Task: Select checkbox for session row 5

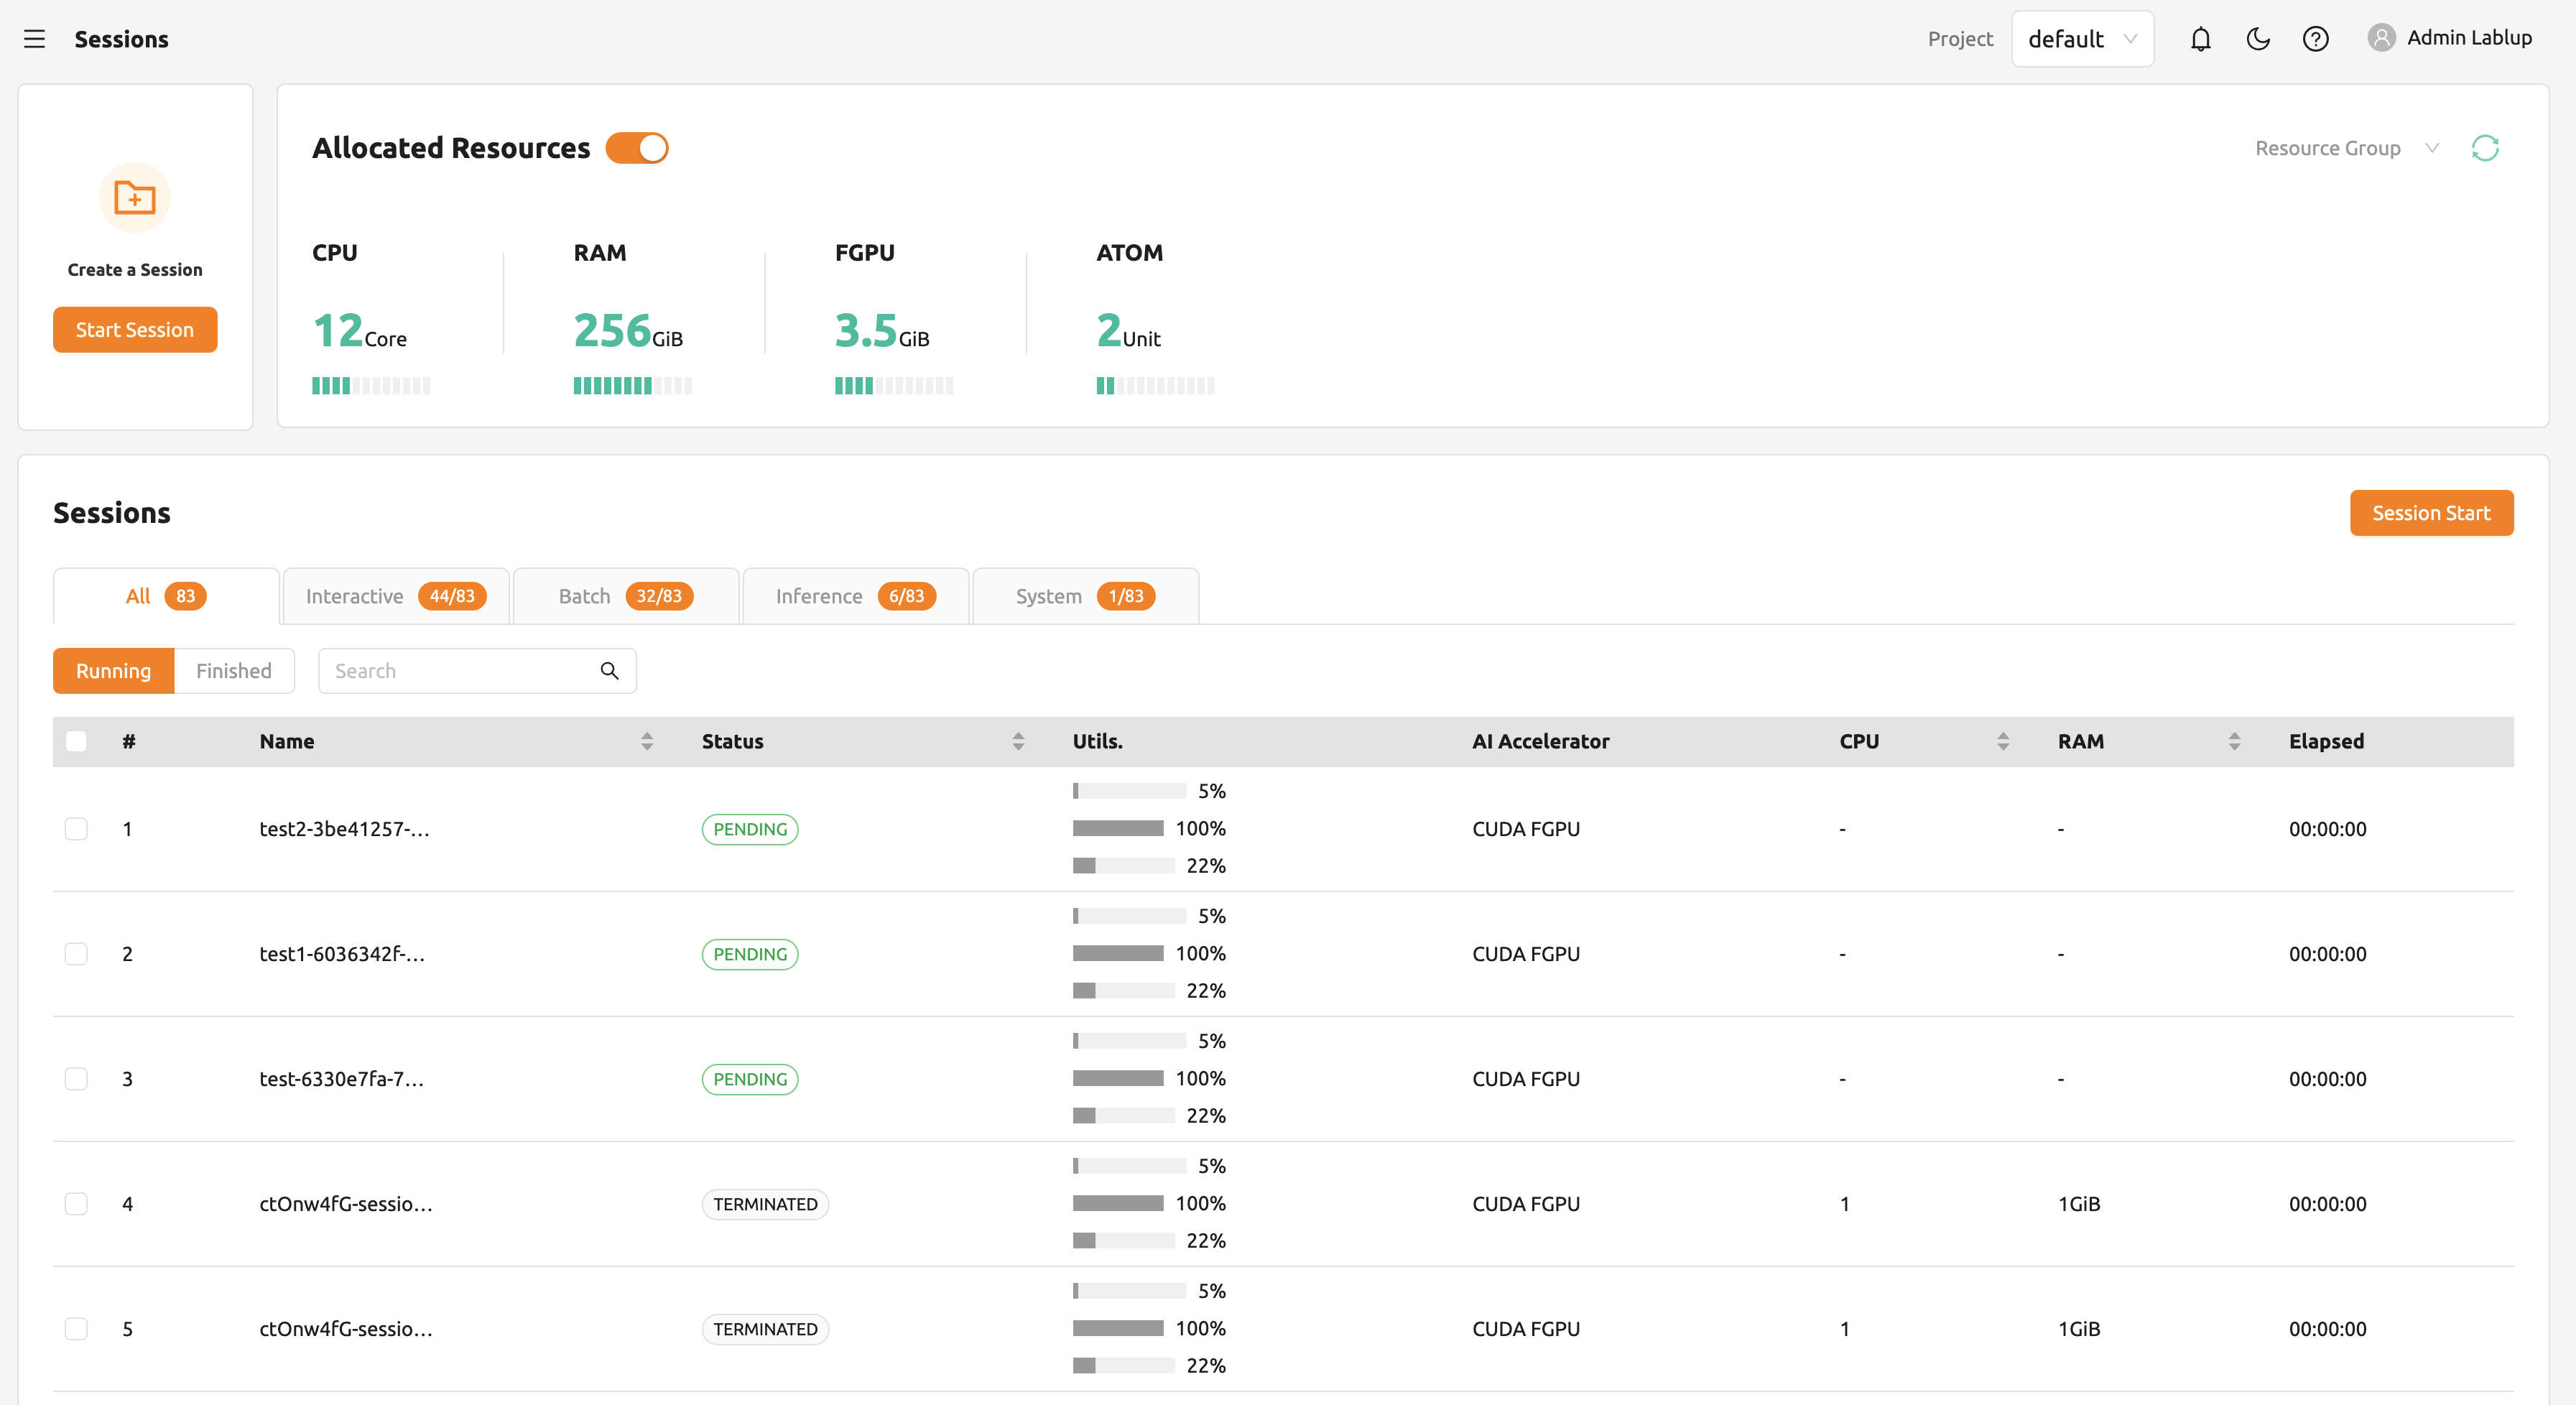Action: [76, 1329]
